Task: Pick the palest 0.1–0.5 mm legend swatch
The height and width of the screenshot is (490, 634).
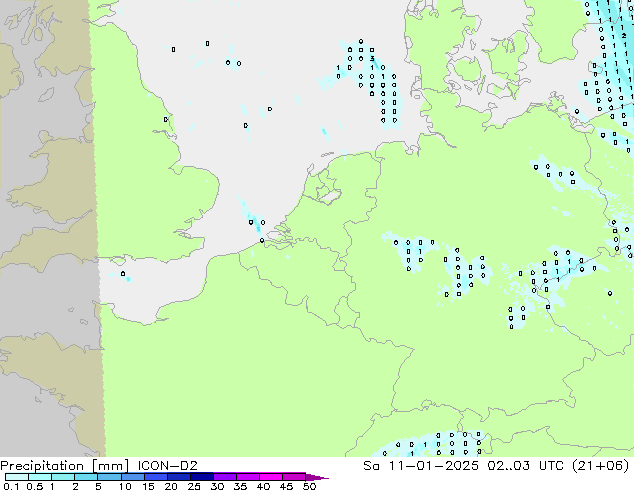Action: point(17,477)
